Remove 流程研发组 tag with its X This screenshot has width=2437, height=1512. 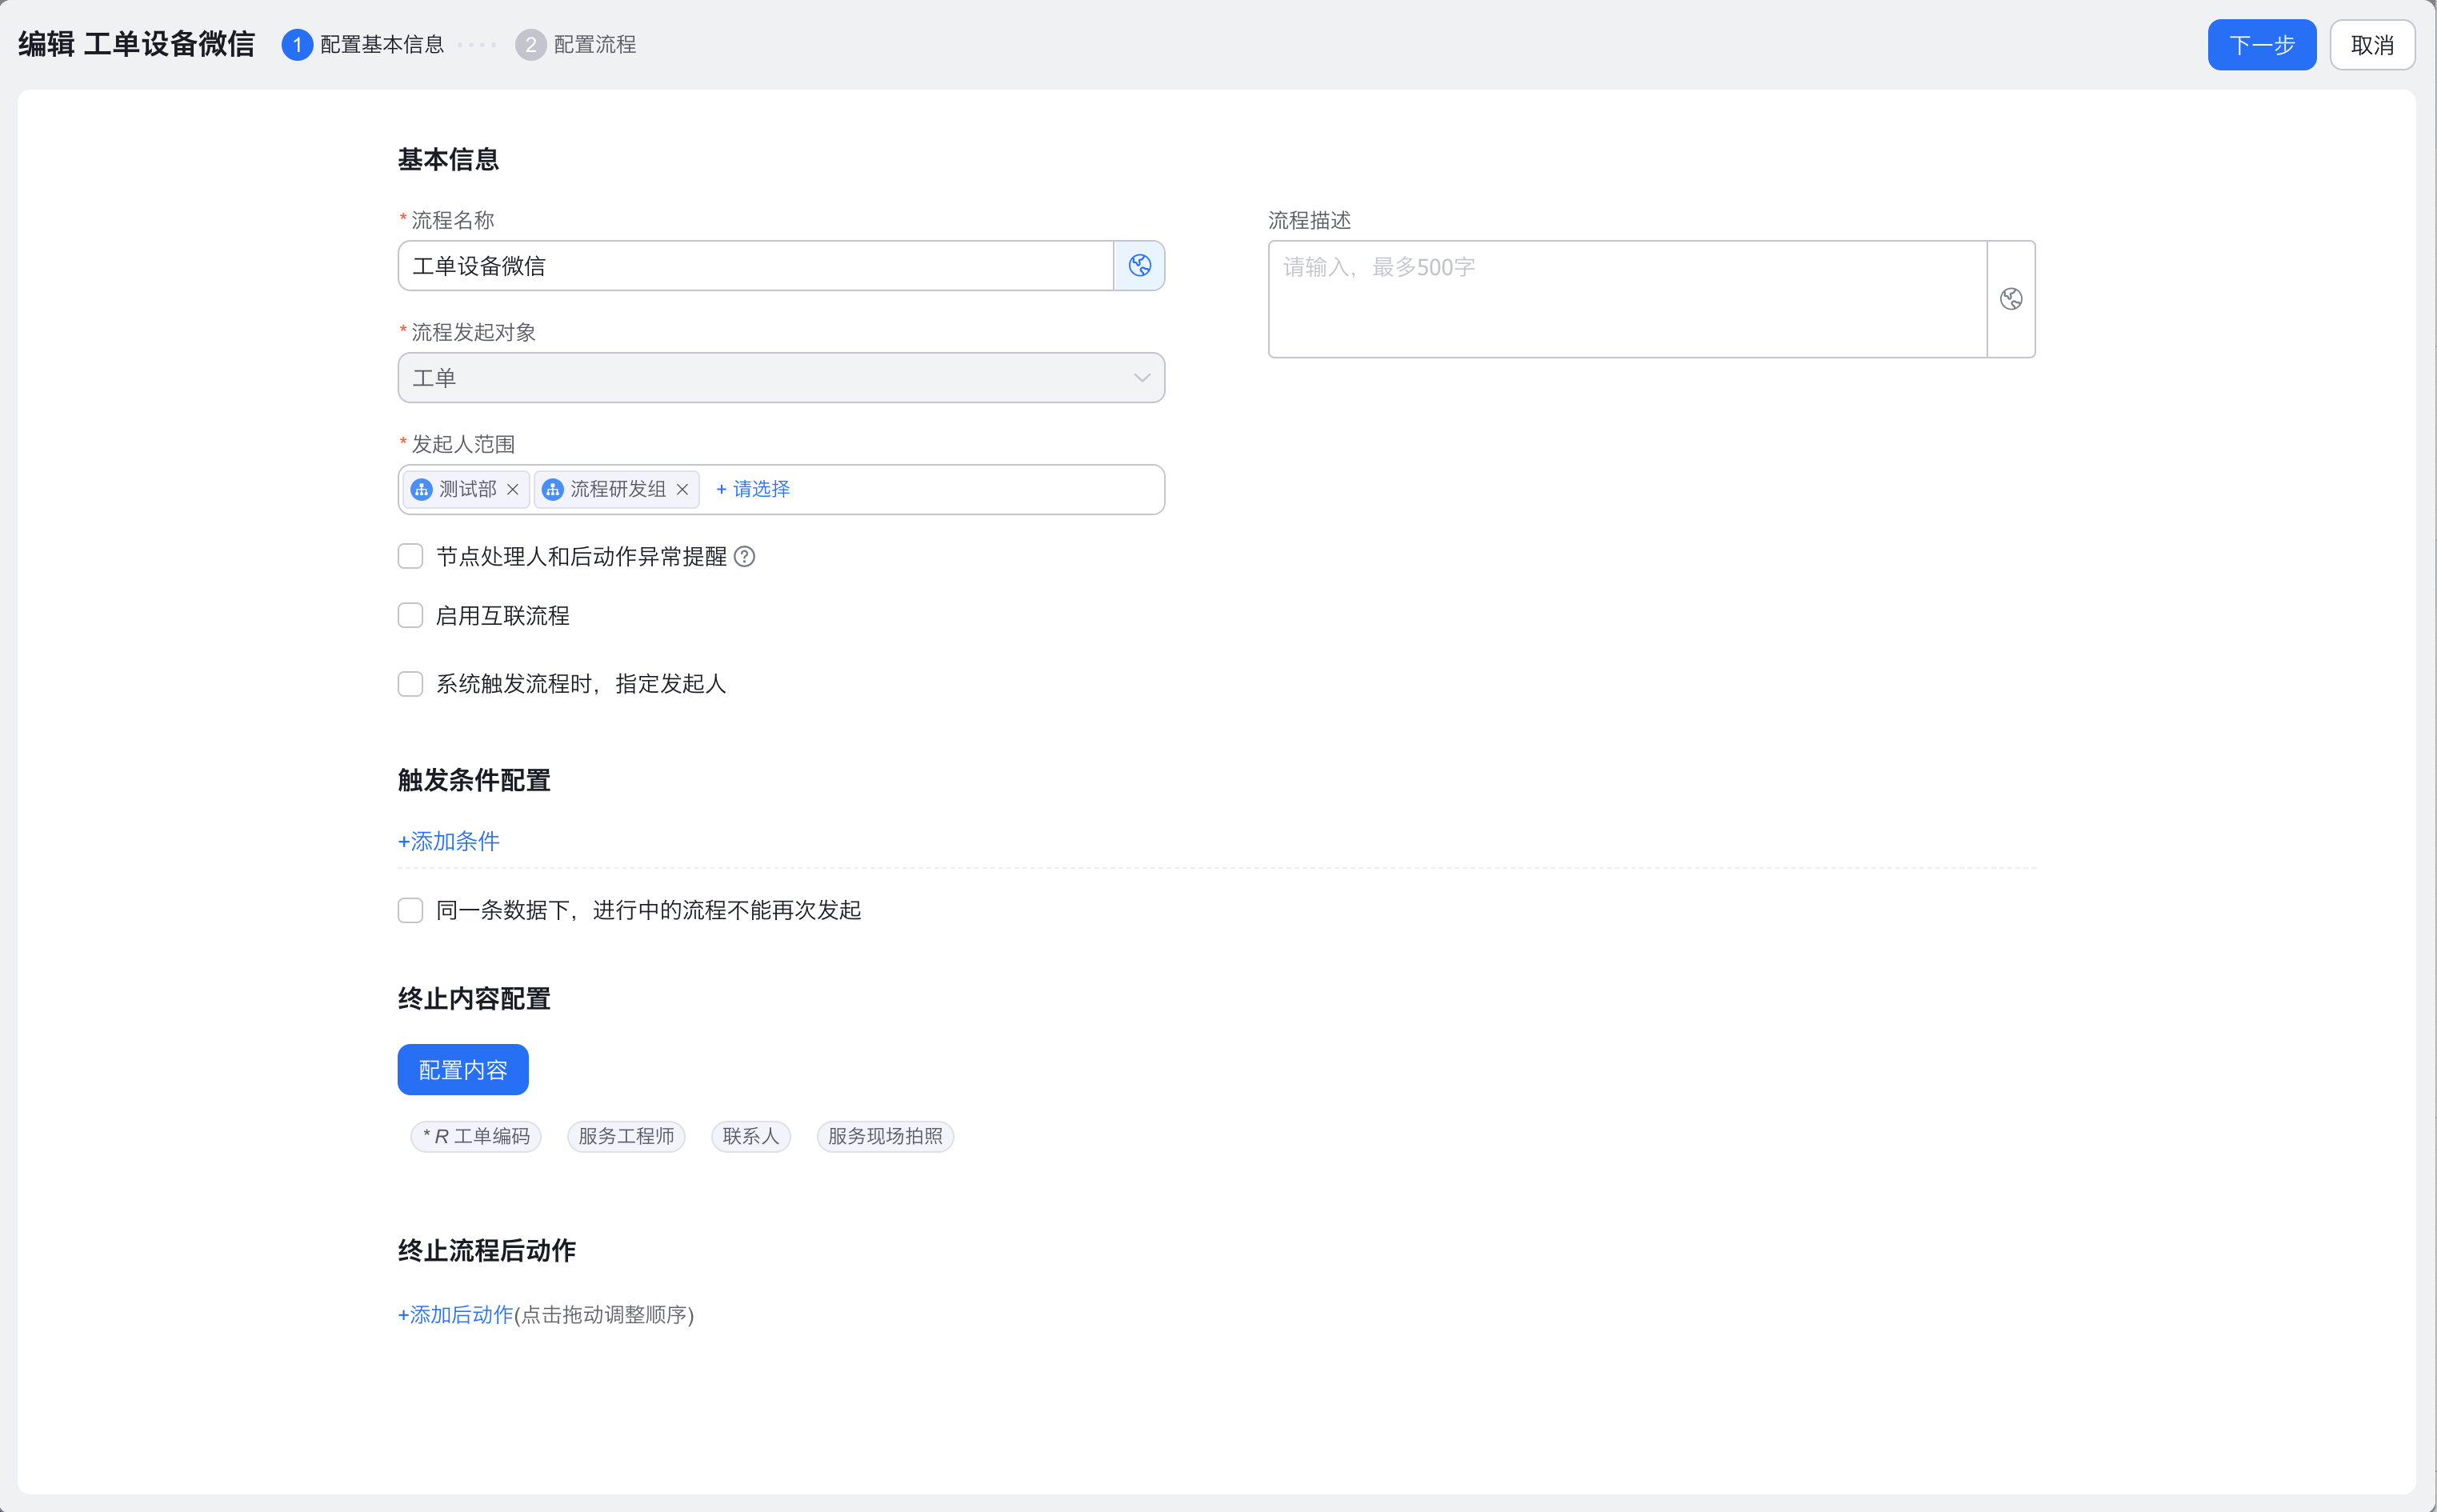(x=682, y=489)
